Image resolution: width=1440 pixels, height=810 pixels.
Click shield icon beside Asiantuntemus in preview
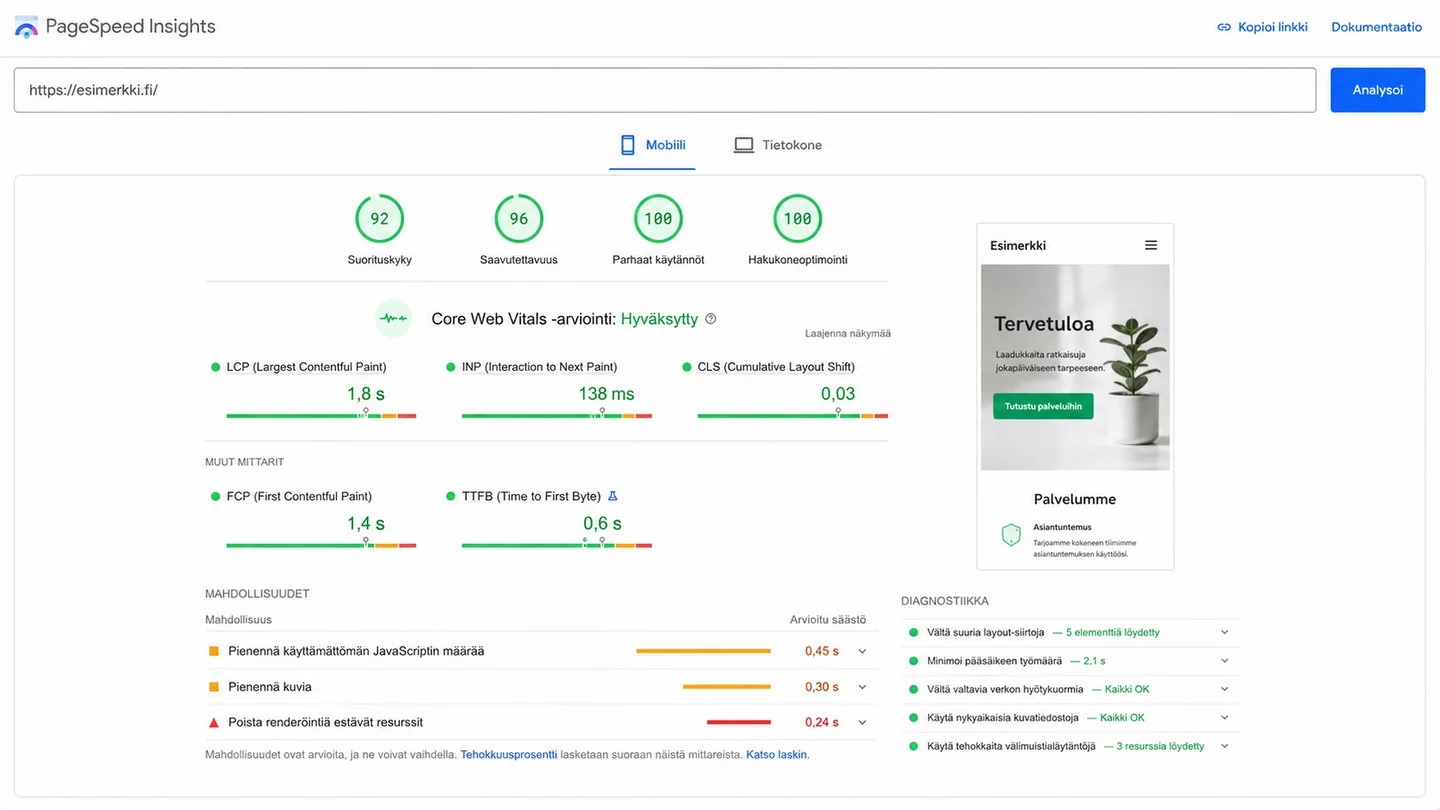pos(1011,534)
